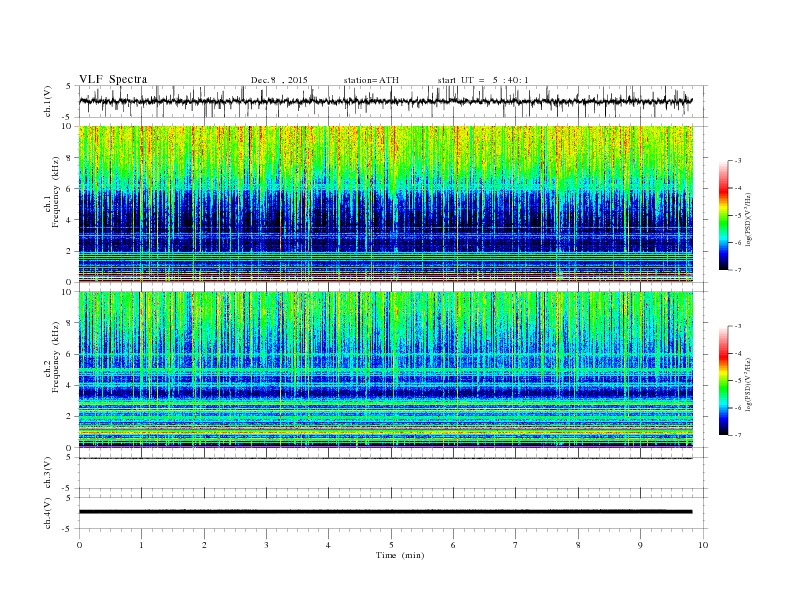Click the "VLF Spectra" title text

113,79
